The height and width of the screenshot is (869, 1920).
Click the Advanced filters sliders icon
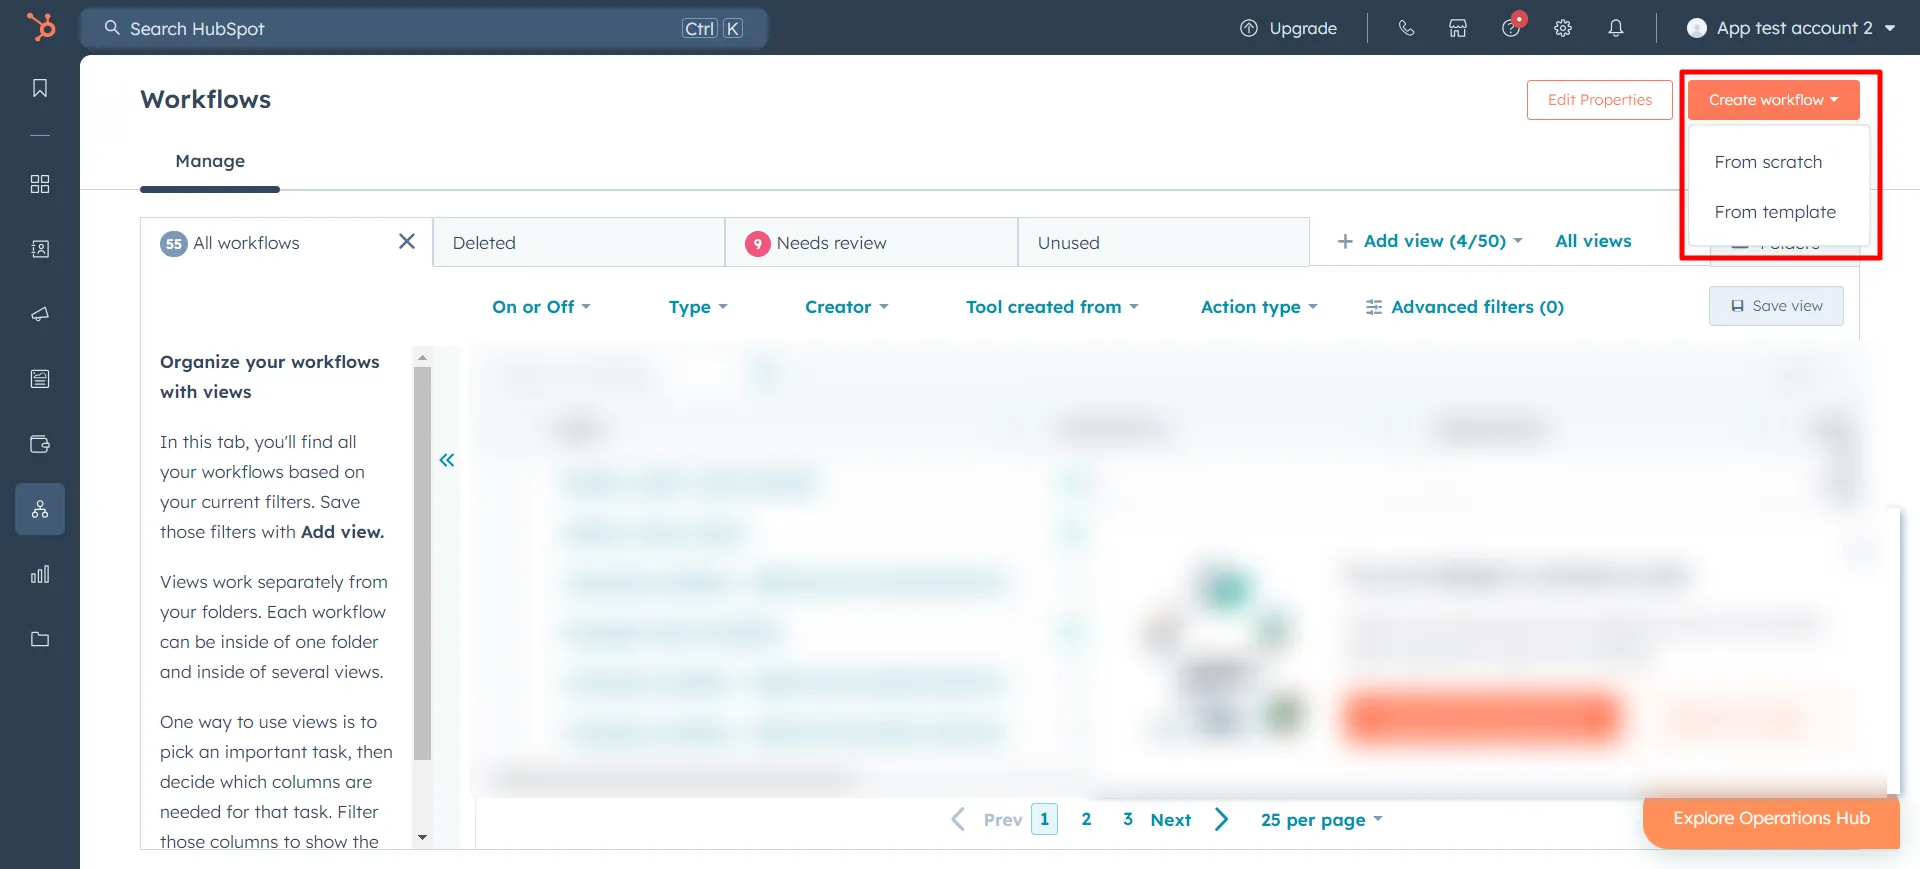tap(1374, 307)
